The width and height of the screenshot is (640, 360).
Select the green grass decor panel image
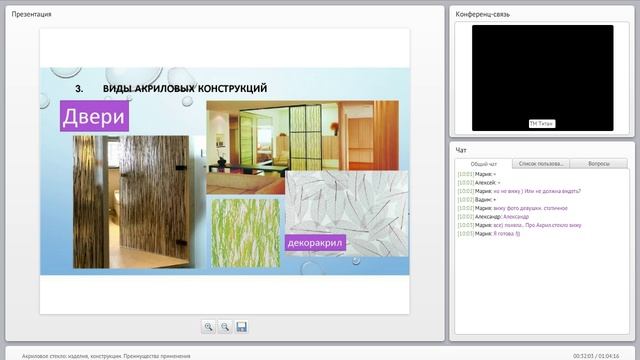246,233
